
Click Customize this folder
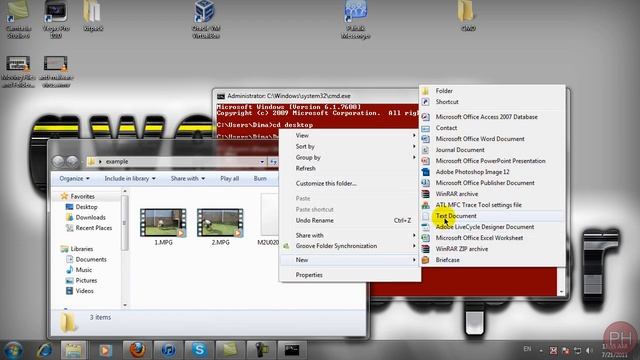pos(326,184)
